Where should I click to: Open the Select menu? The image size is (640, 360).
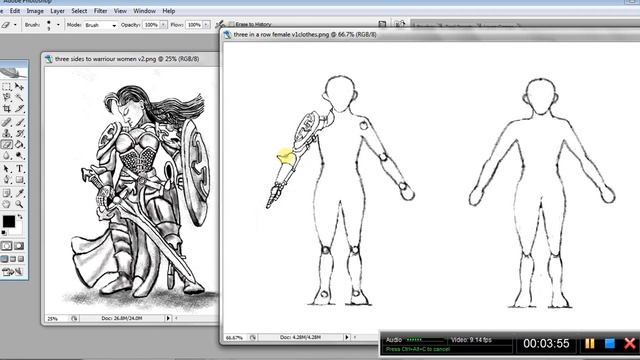79,11
